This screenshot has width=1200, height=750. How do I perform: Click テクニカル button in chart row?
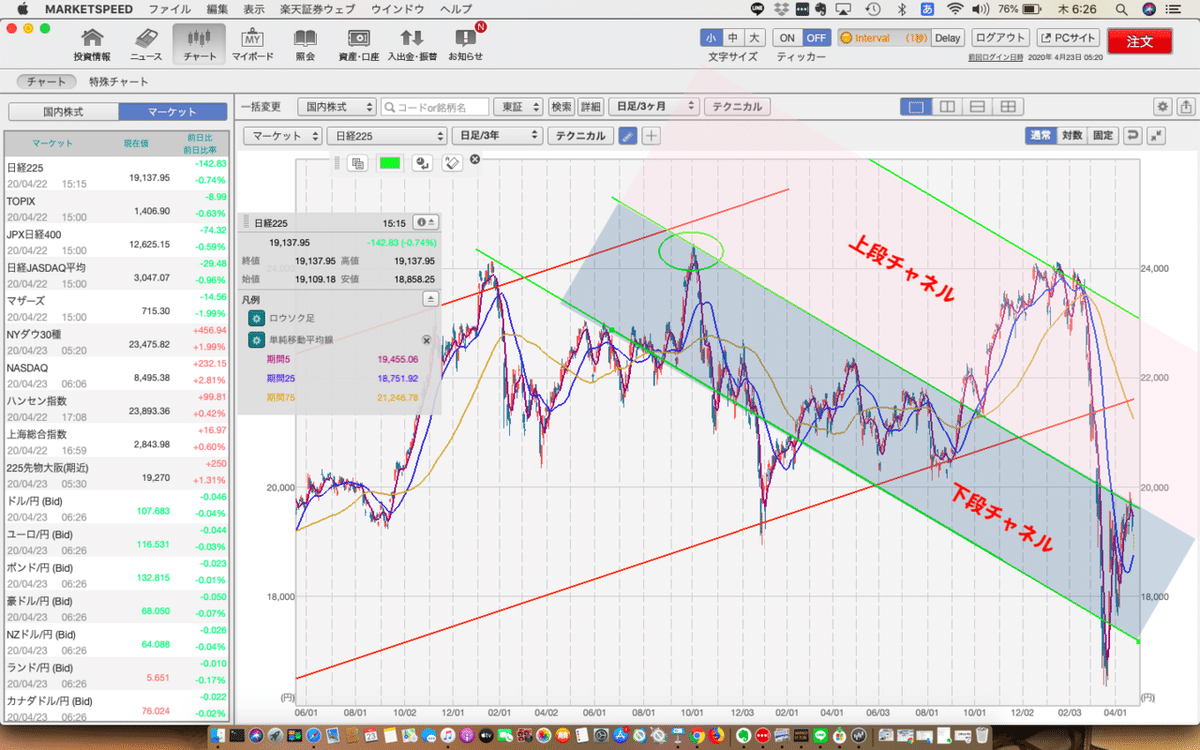[x=580, y=136]
